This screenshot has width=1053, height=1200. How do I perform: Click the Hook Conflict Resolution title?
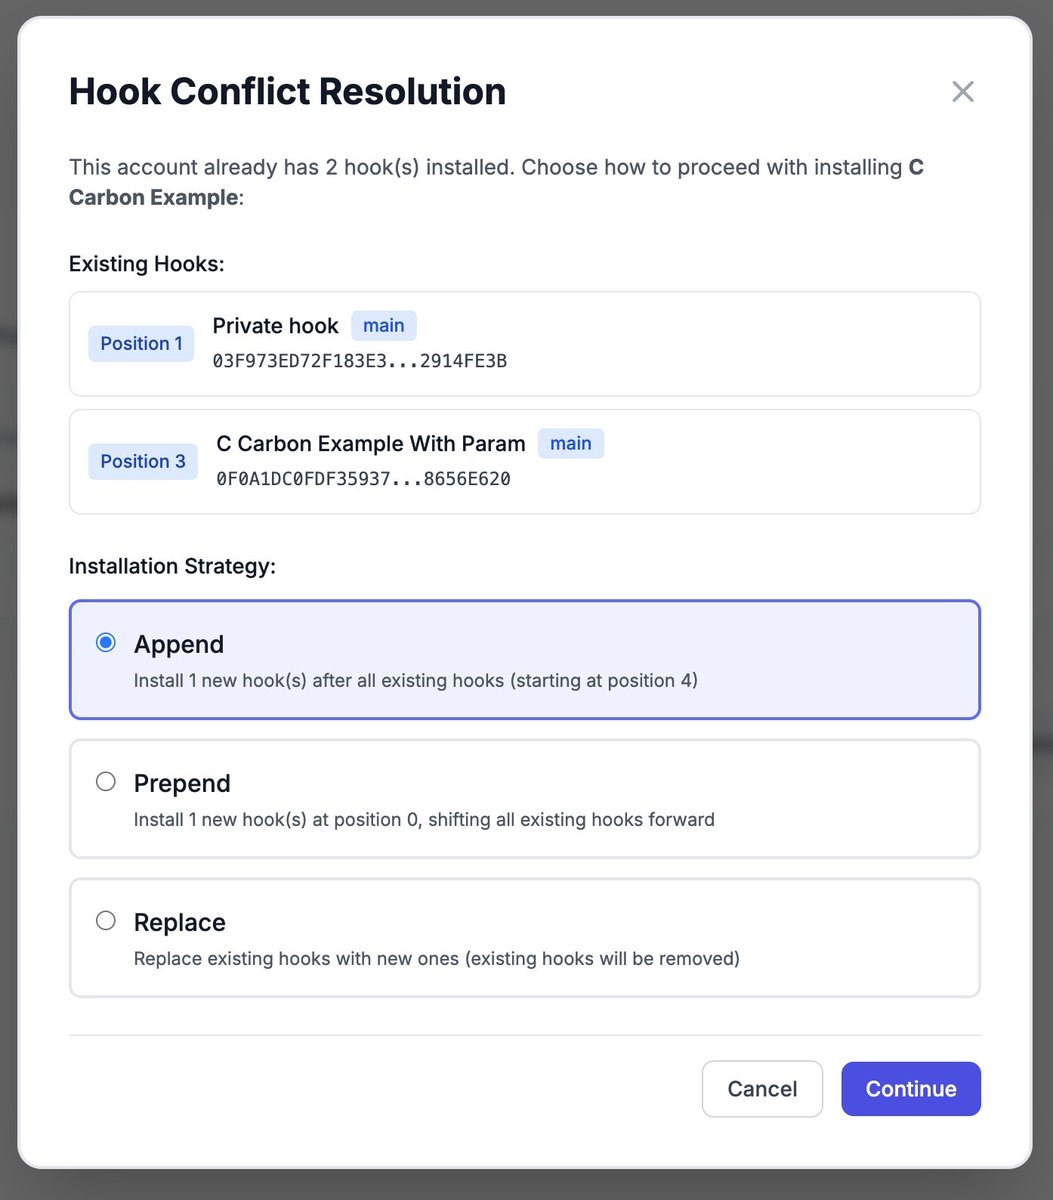287,92
